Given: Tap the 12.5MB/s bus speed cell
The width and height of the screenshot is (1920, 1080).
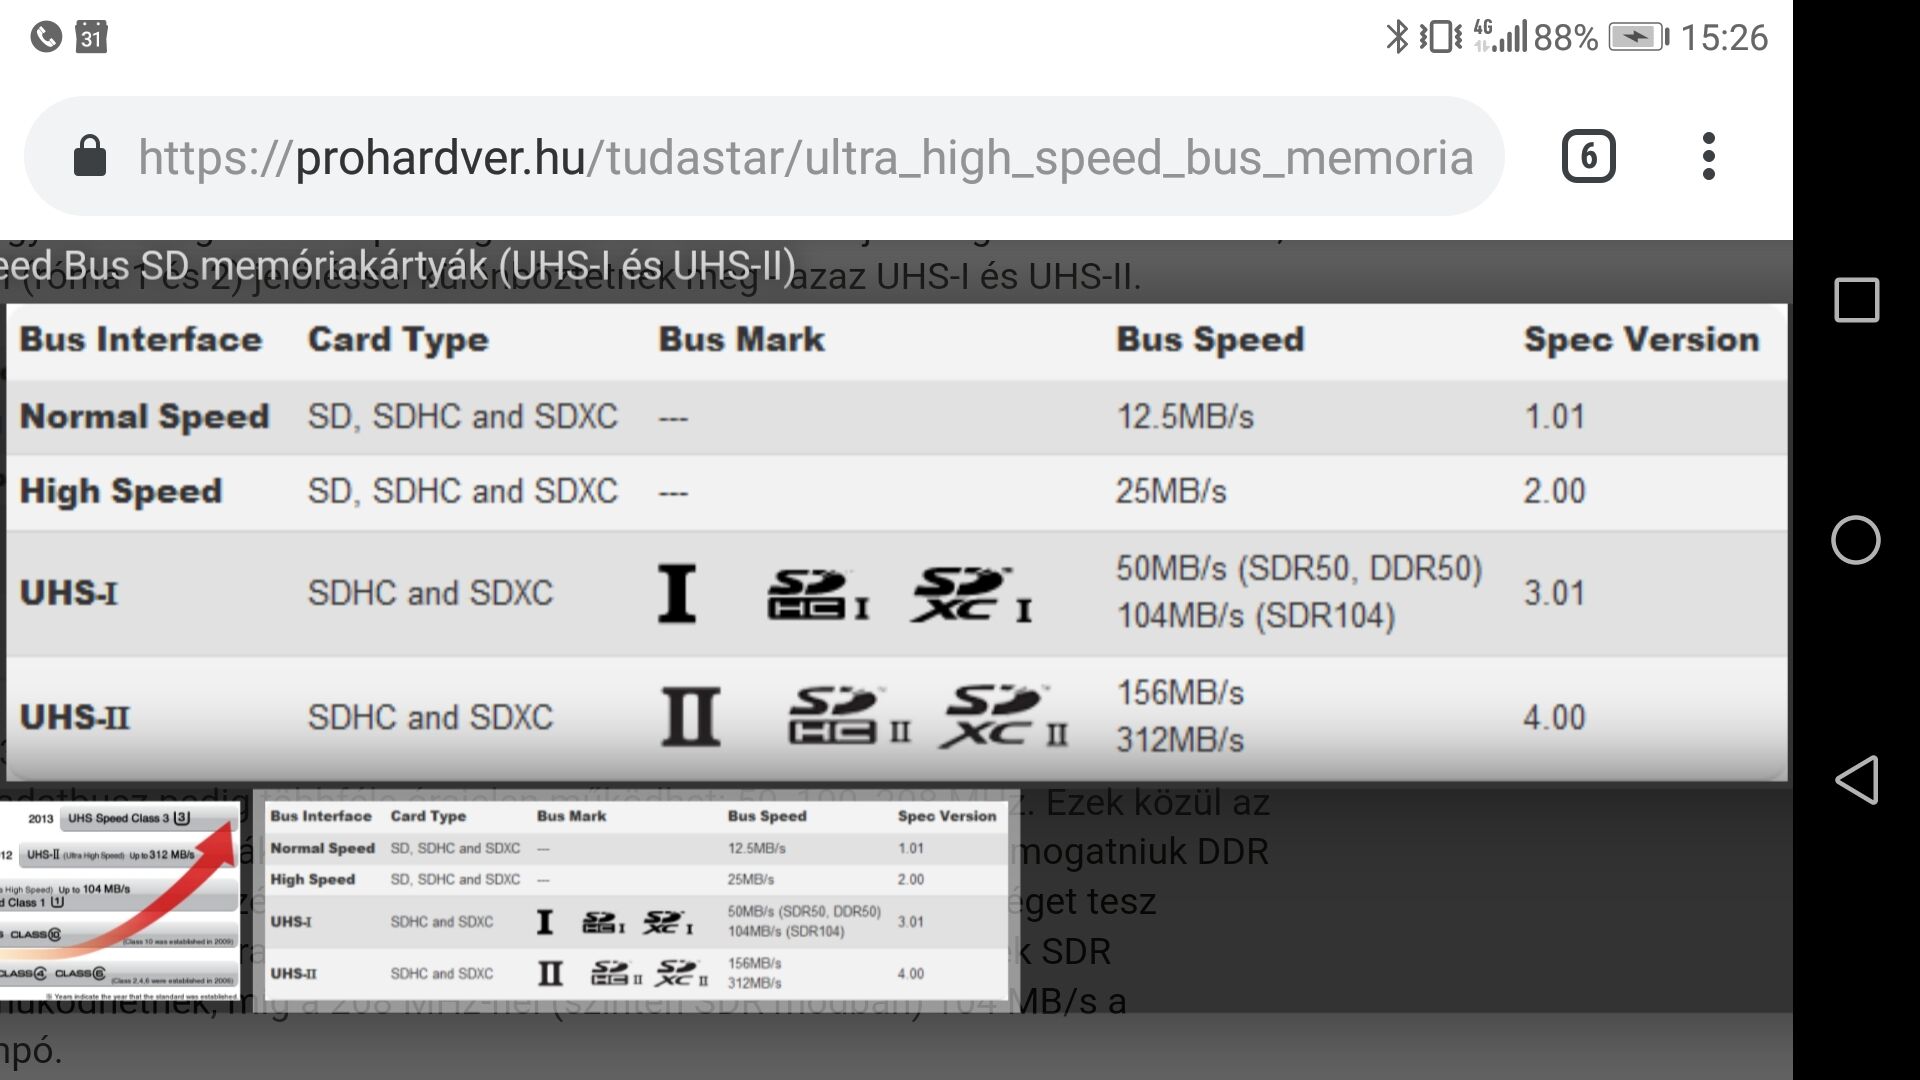Looking at the screenshot, I should click(1185, 416).
